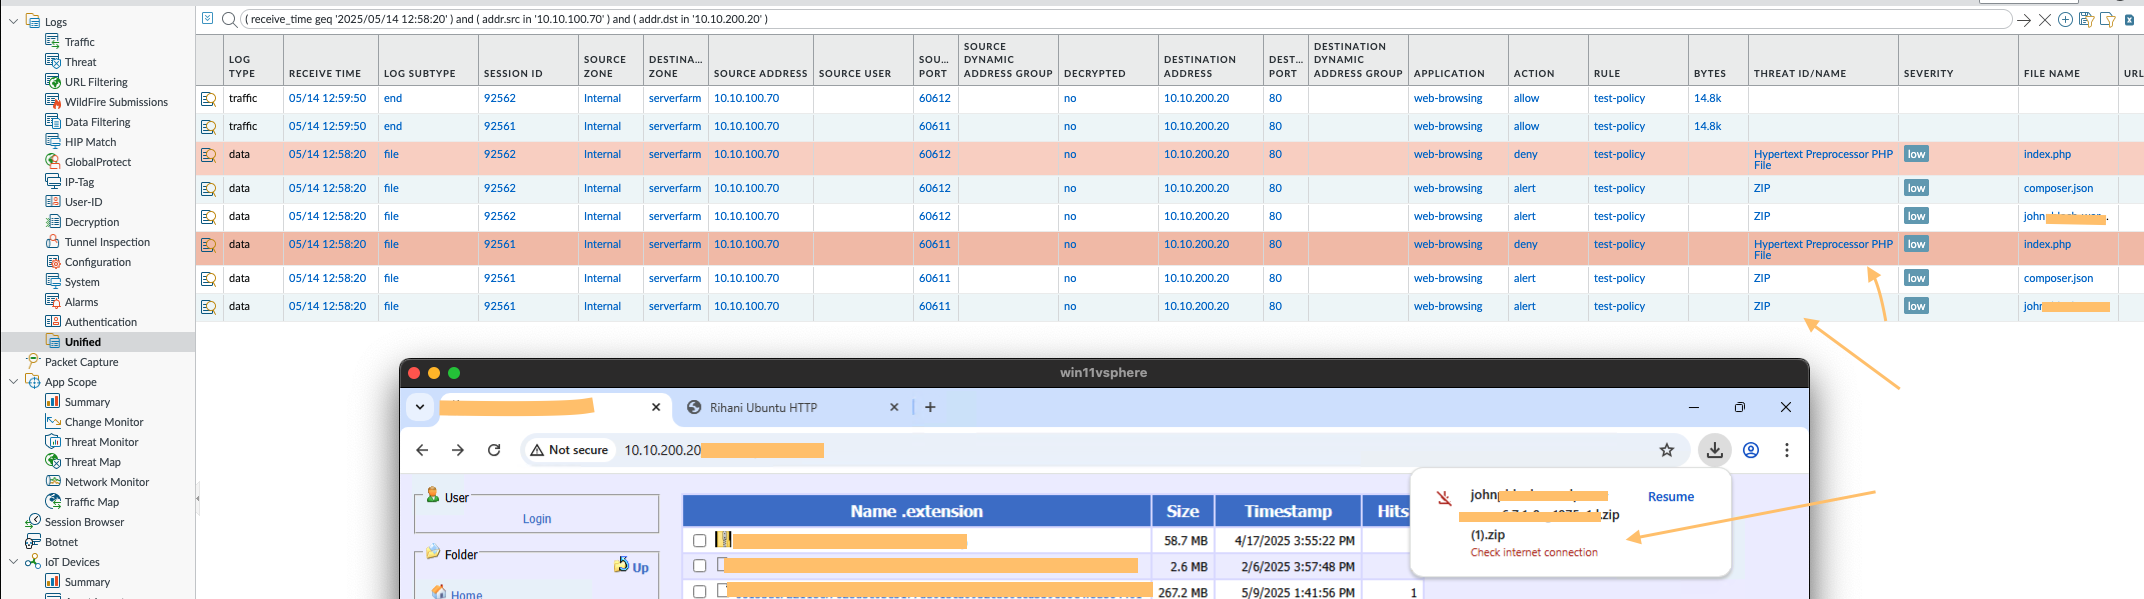
Task: Click the Add Filter plus icon
Action: [2065, 20]
